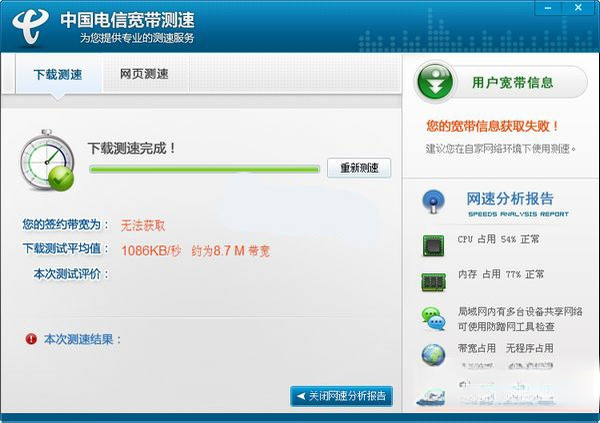Click the CPU chip icon
Image resolution: width=600 pixels, height=423 pixels.
point(434,245)
